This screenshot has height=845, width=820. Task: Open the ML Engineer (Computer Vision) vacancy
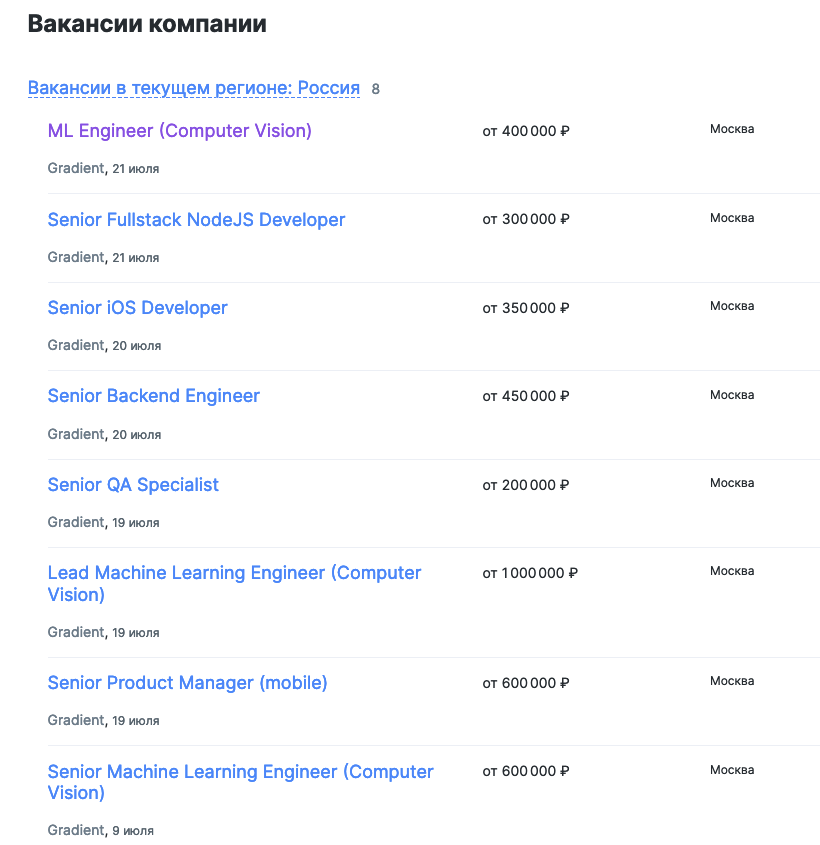click(180, 131)
